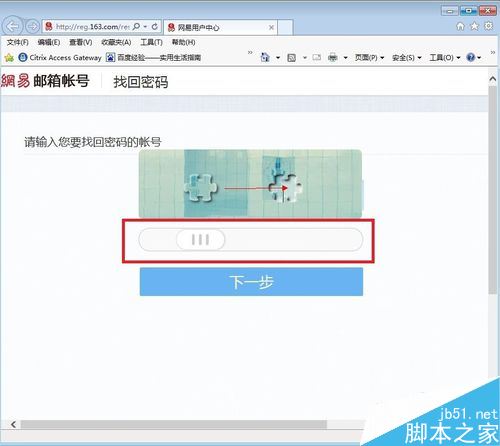Click the horizontal scrollbar thumb
The height and width of the screenshot is (446, 500).
(x=173, y=424)
